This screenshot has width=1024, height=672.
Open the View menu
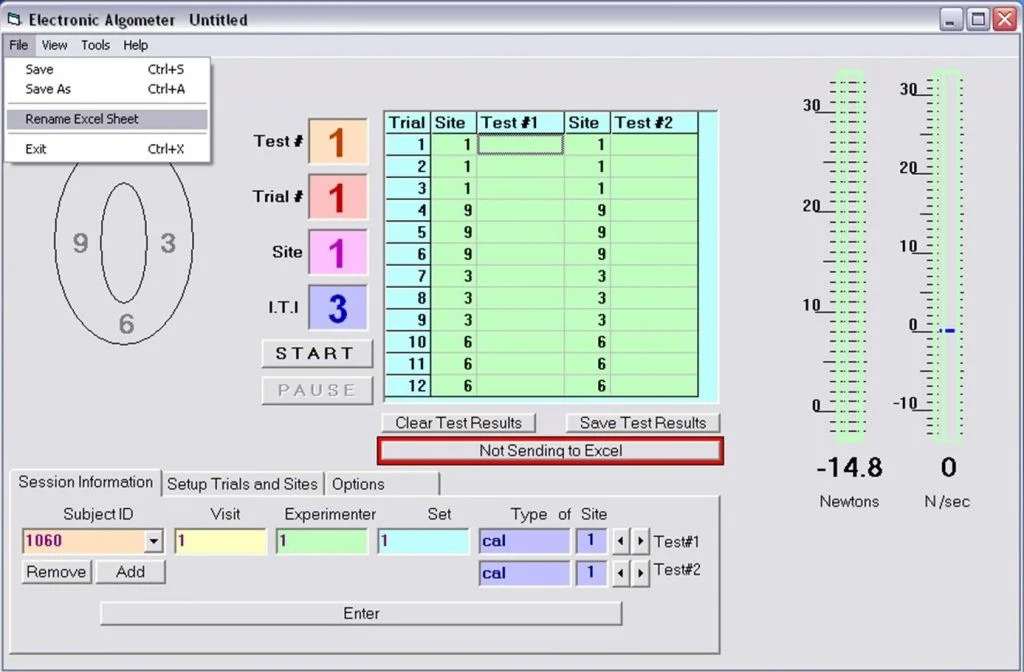[x=54, y=45]
